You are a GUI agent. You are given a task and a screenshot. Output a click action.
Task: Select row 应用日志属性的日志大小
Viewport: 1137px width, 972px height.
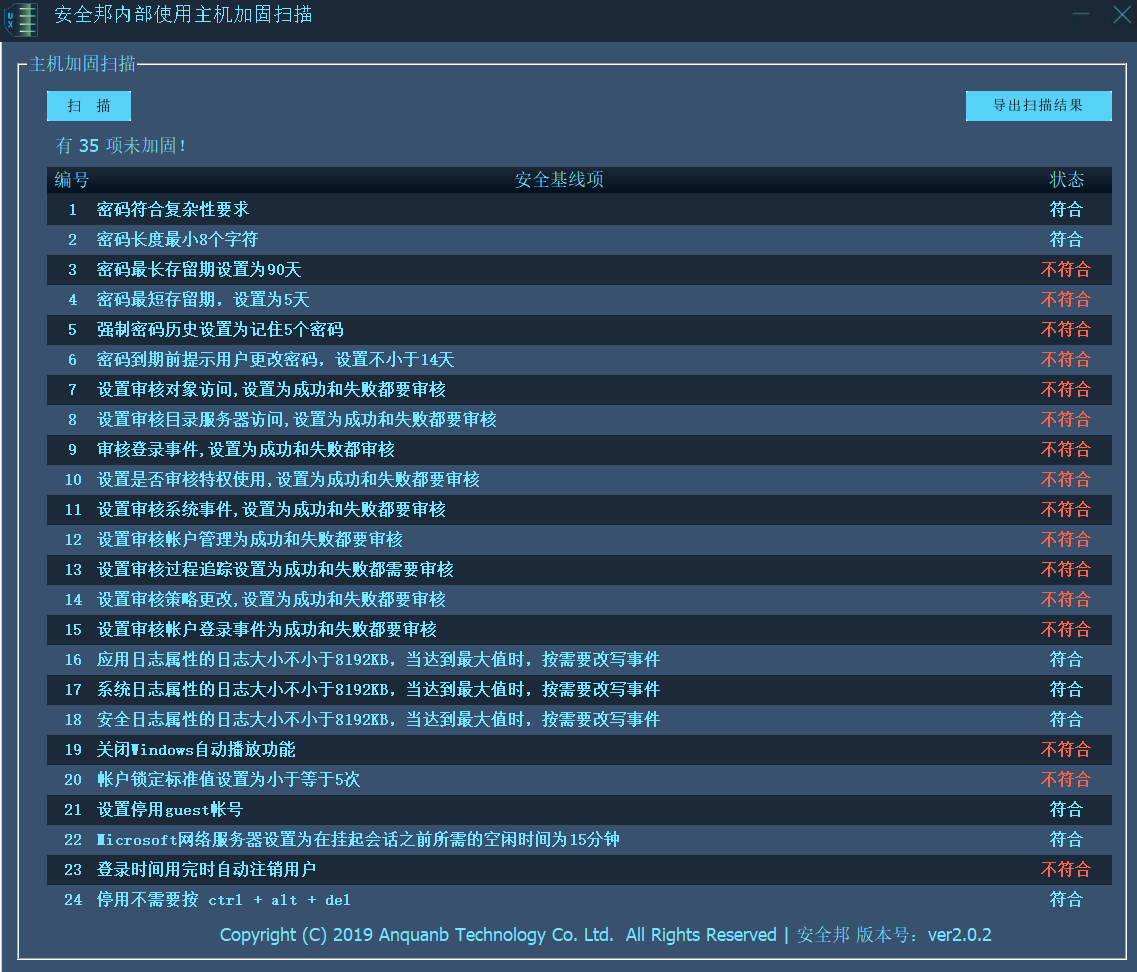(x=579, y=659)
